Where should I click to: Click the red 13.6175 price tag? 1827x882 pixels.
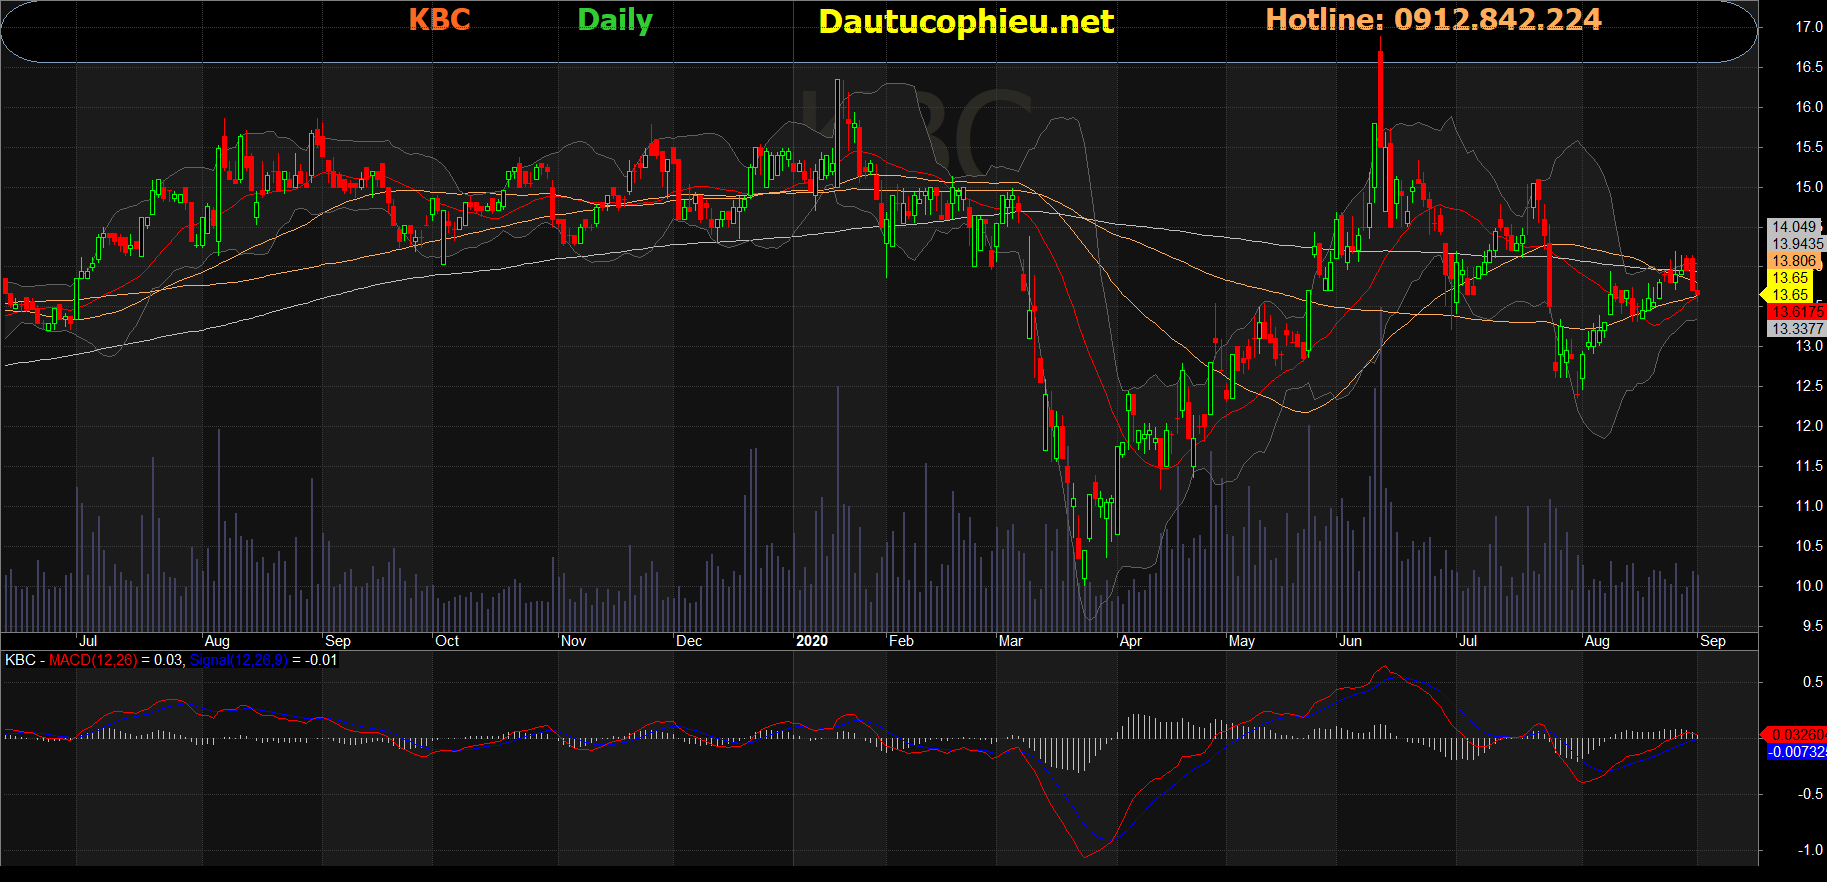click(x=1797, y=312)
